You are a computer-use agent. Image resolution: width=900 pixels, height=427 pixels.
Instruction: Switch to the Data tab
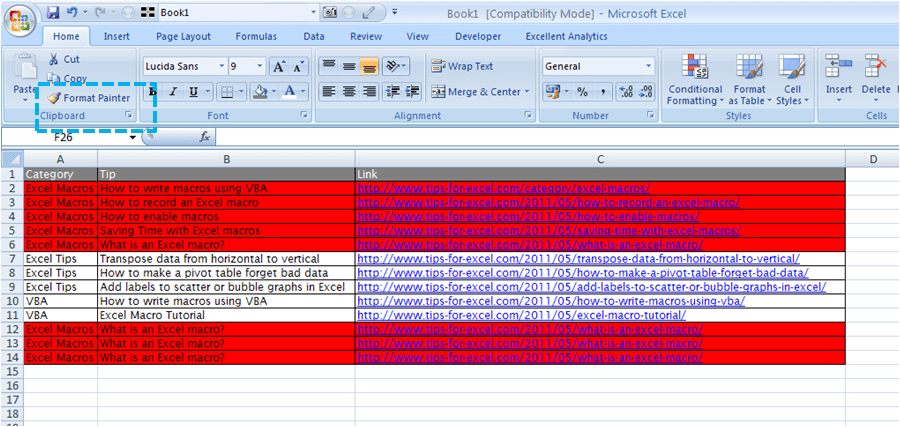coord(314,36)
